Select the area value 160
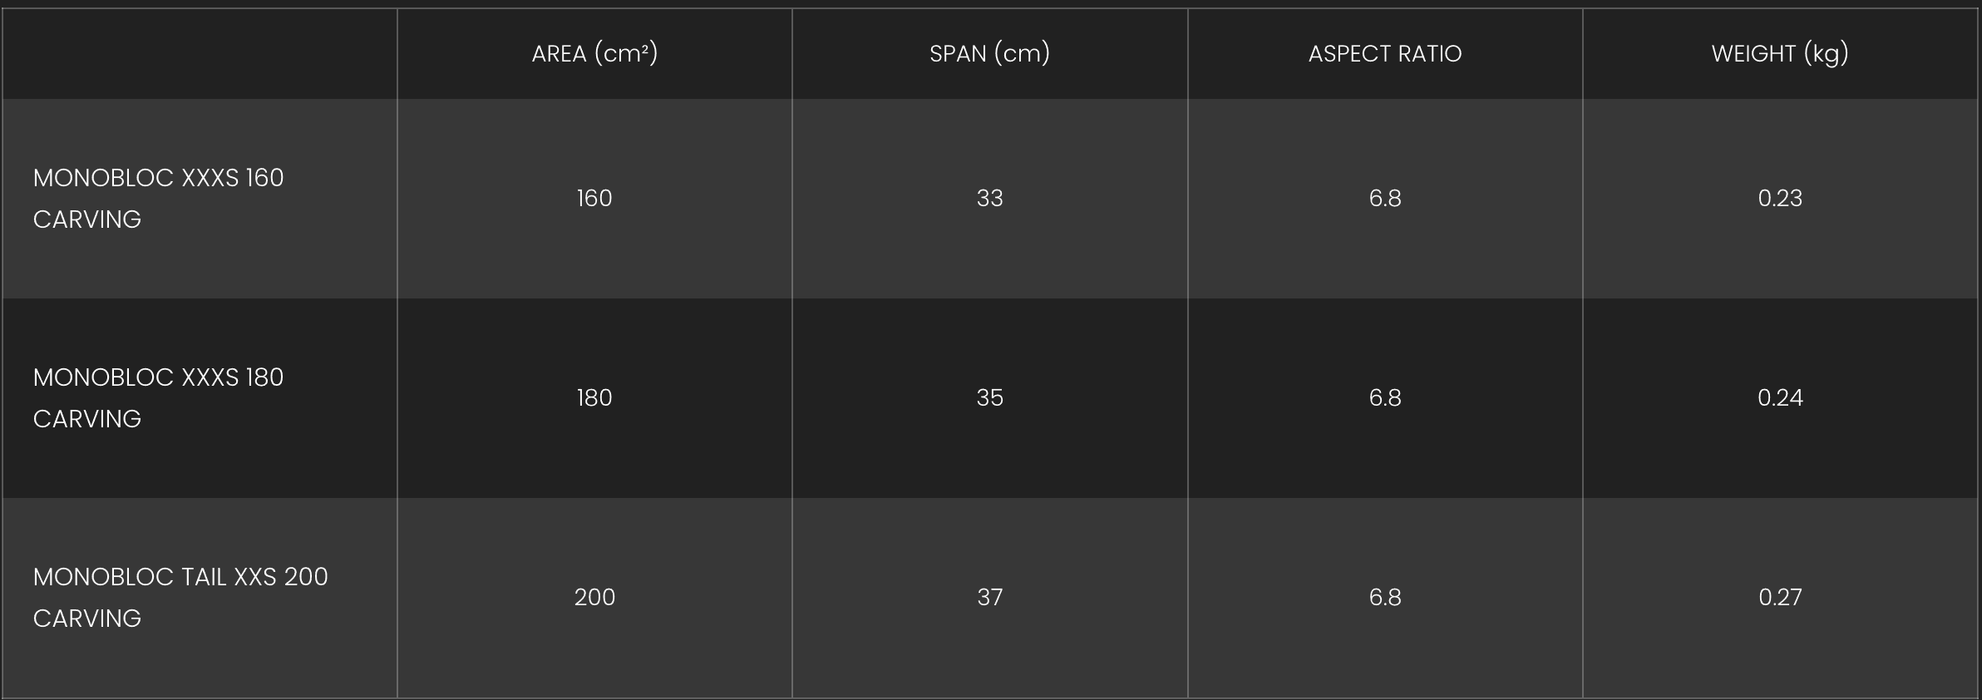 594,198
